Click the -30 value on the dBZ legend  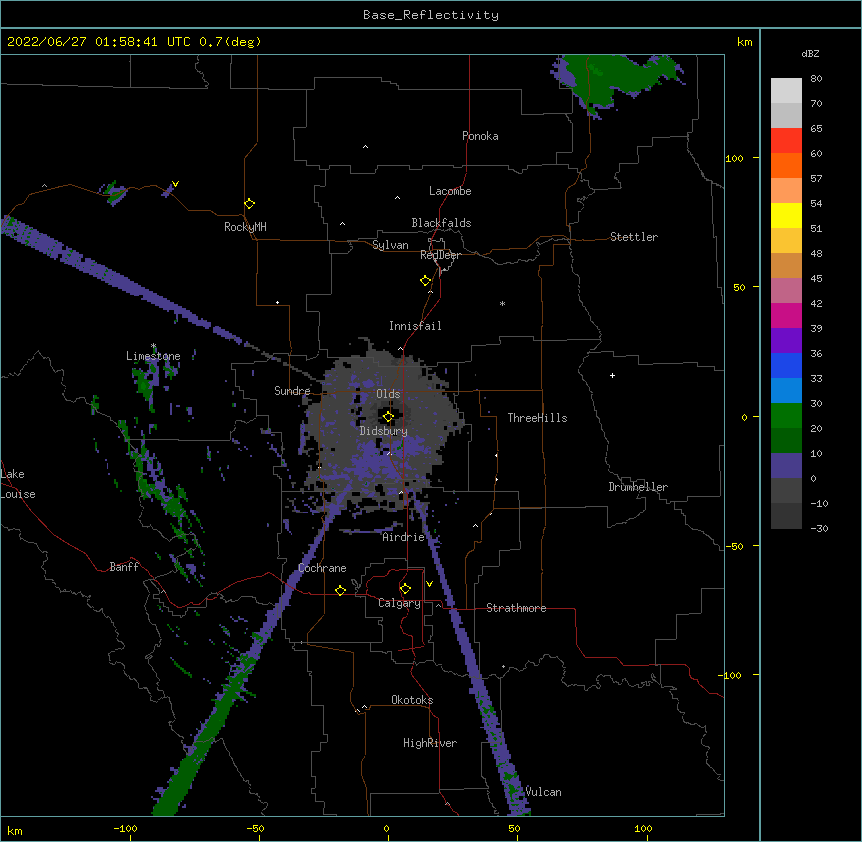[819, 528]
